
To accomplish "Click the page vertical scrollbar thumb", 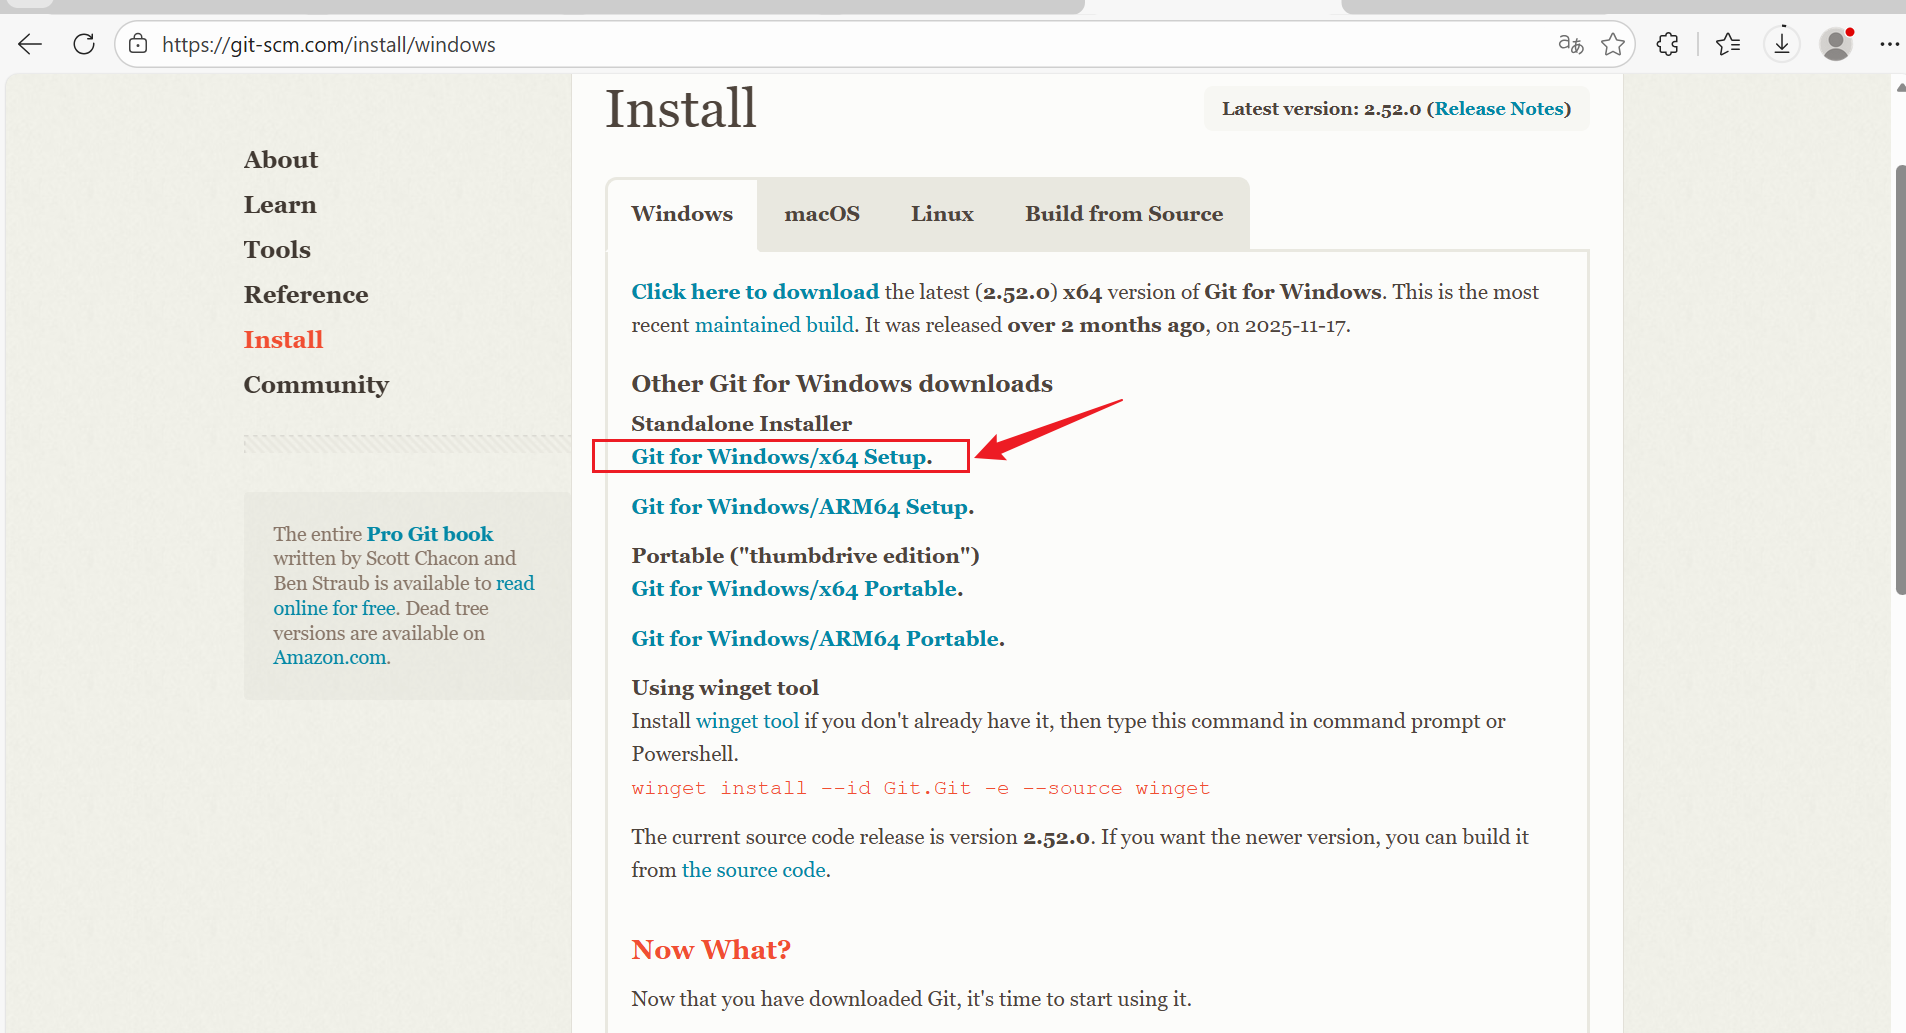I will (1900, 380).
